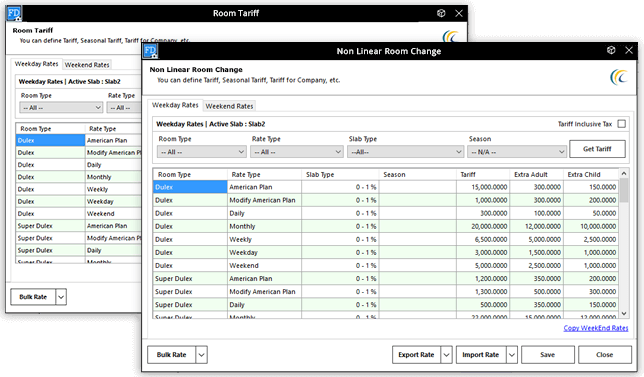Click the 6,500.0000 tariff for Dulex Weekly
644x377 pixels.
483,239
